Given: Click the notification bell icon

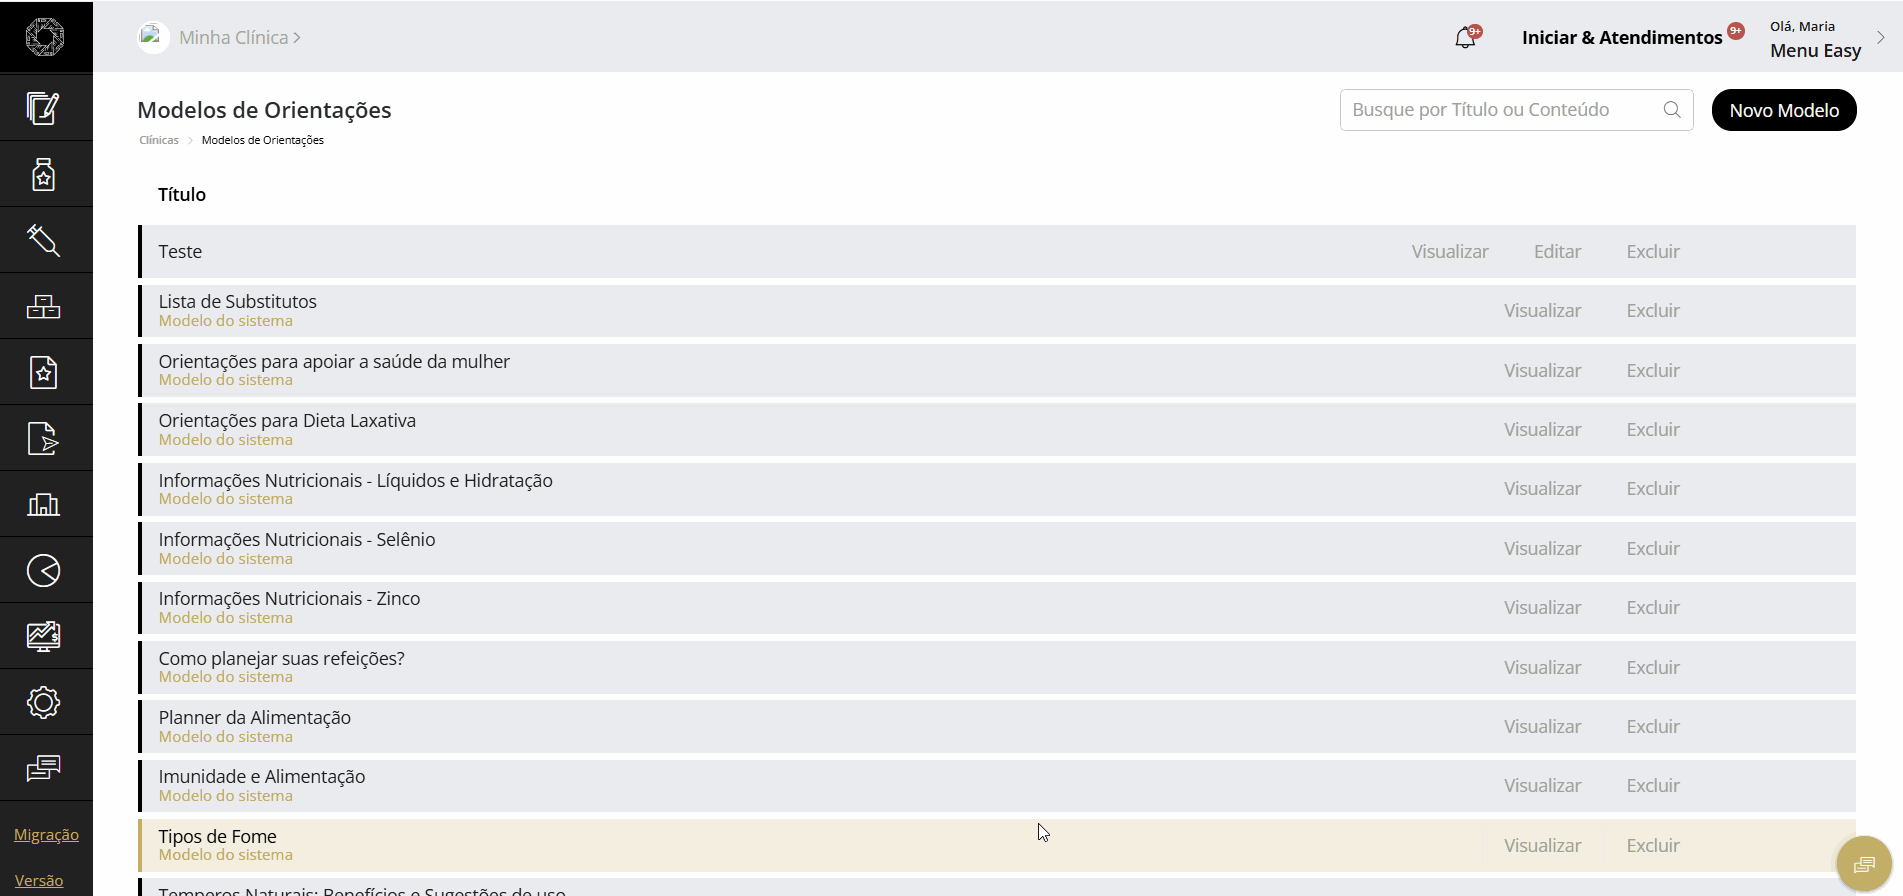Looking at the screenshot, I should [x=1465, y=38].
